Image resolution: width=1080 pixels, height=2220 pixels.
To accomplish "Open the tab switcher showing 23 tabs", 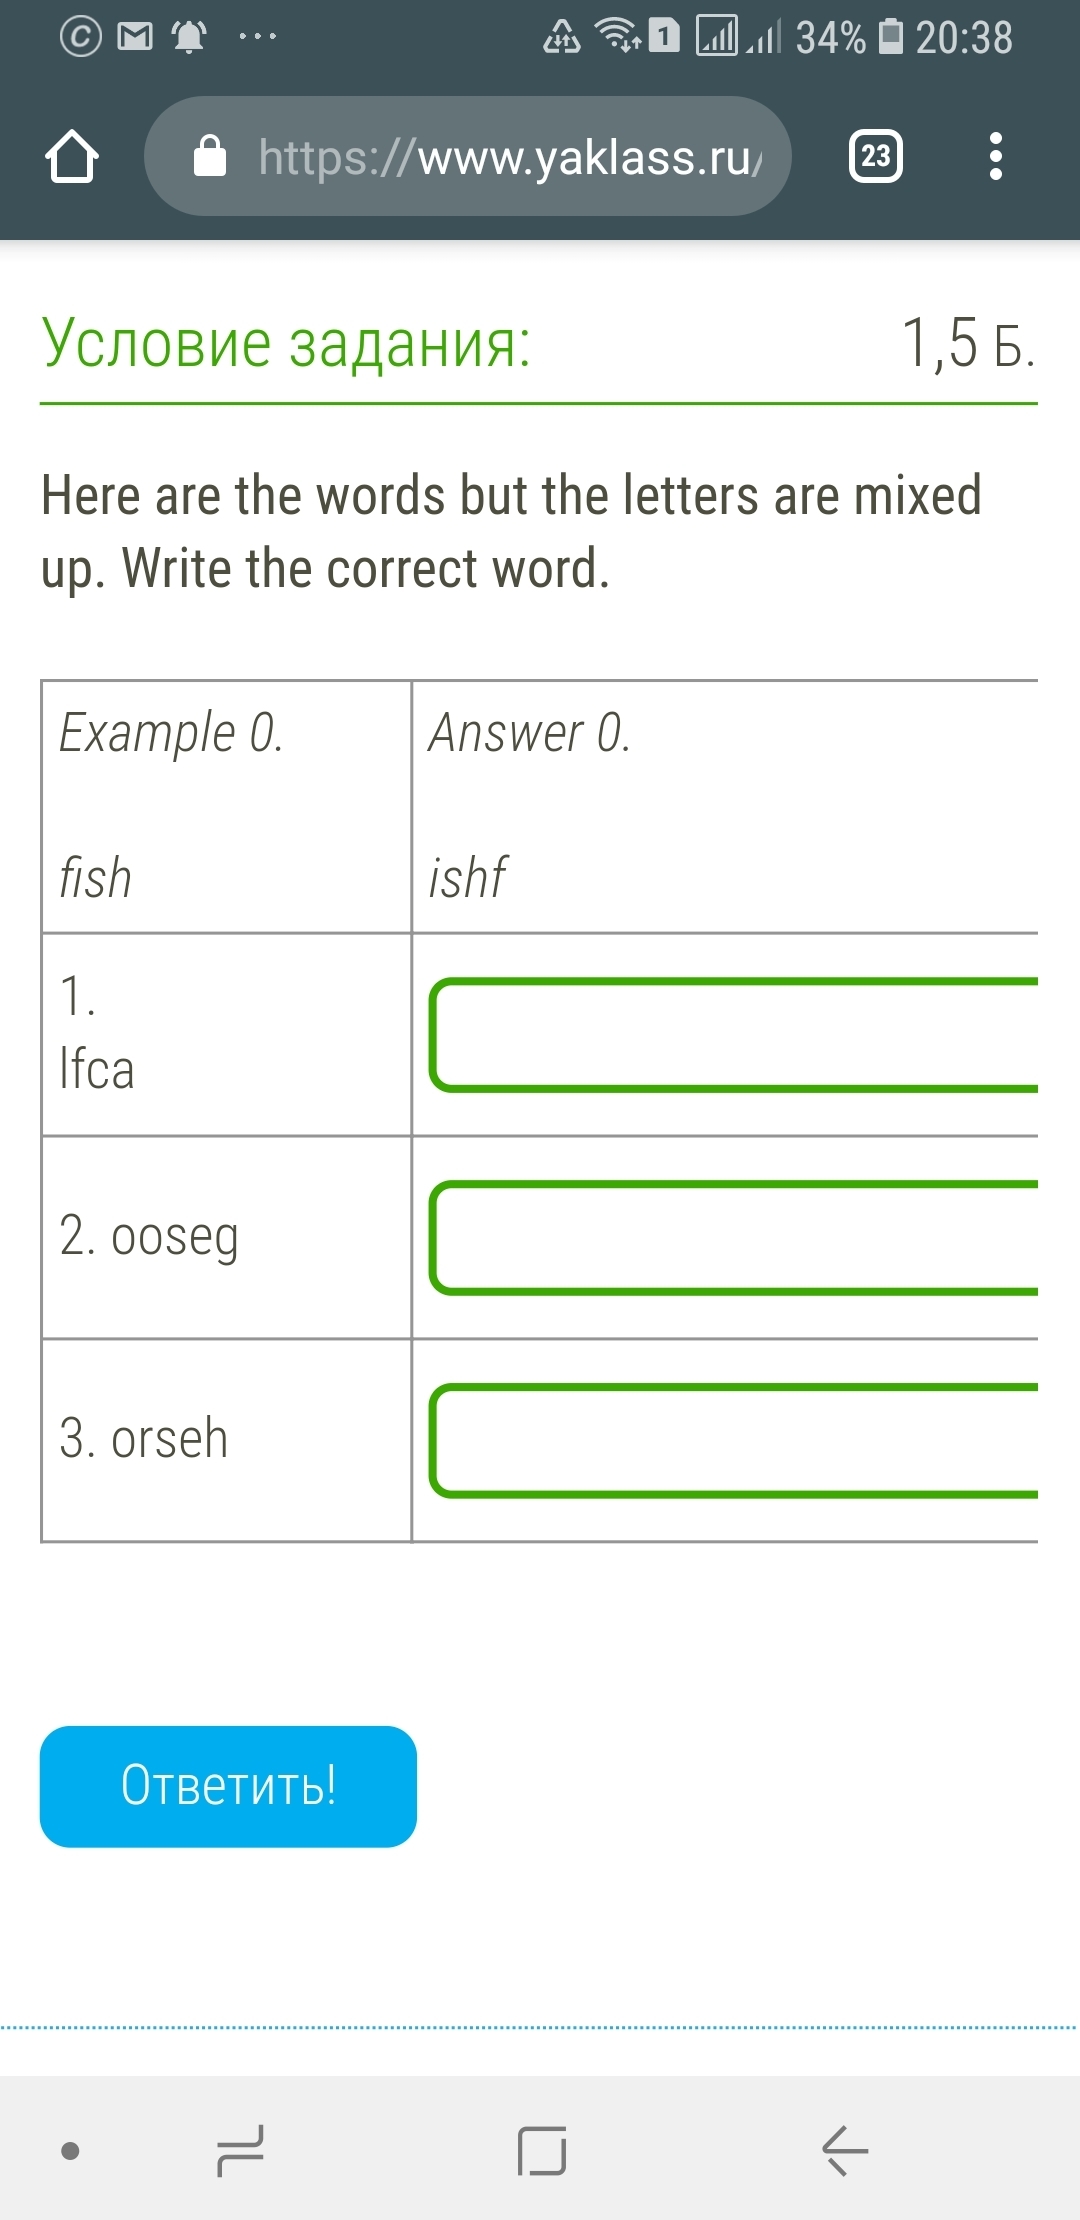I will (876, 156).
